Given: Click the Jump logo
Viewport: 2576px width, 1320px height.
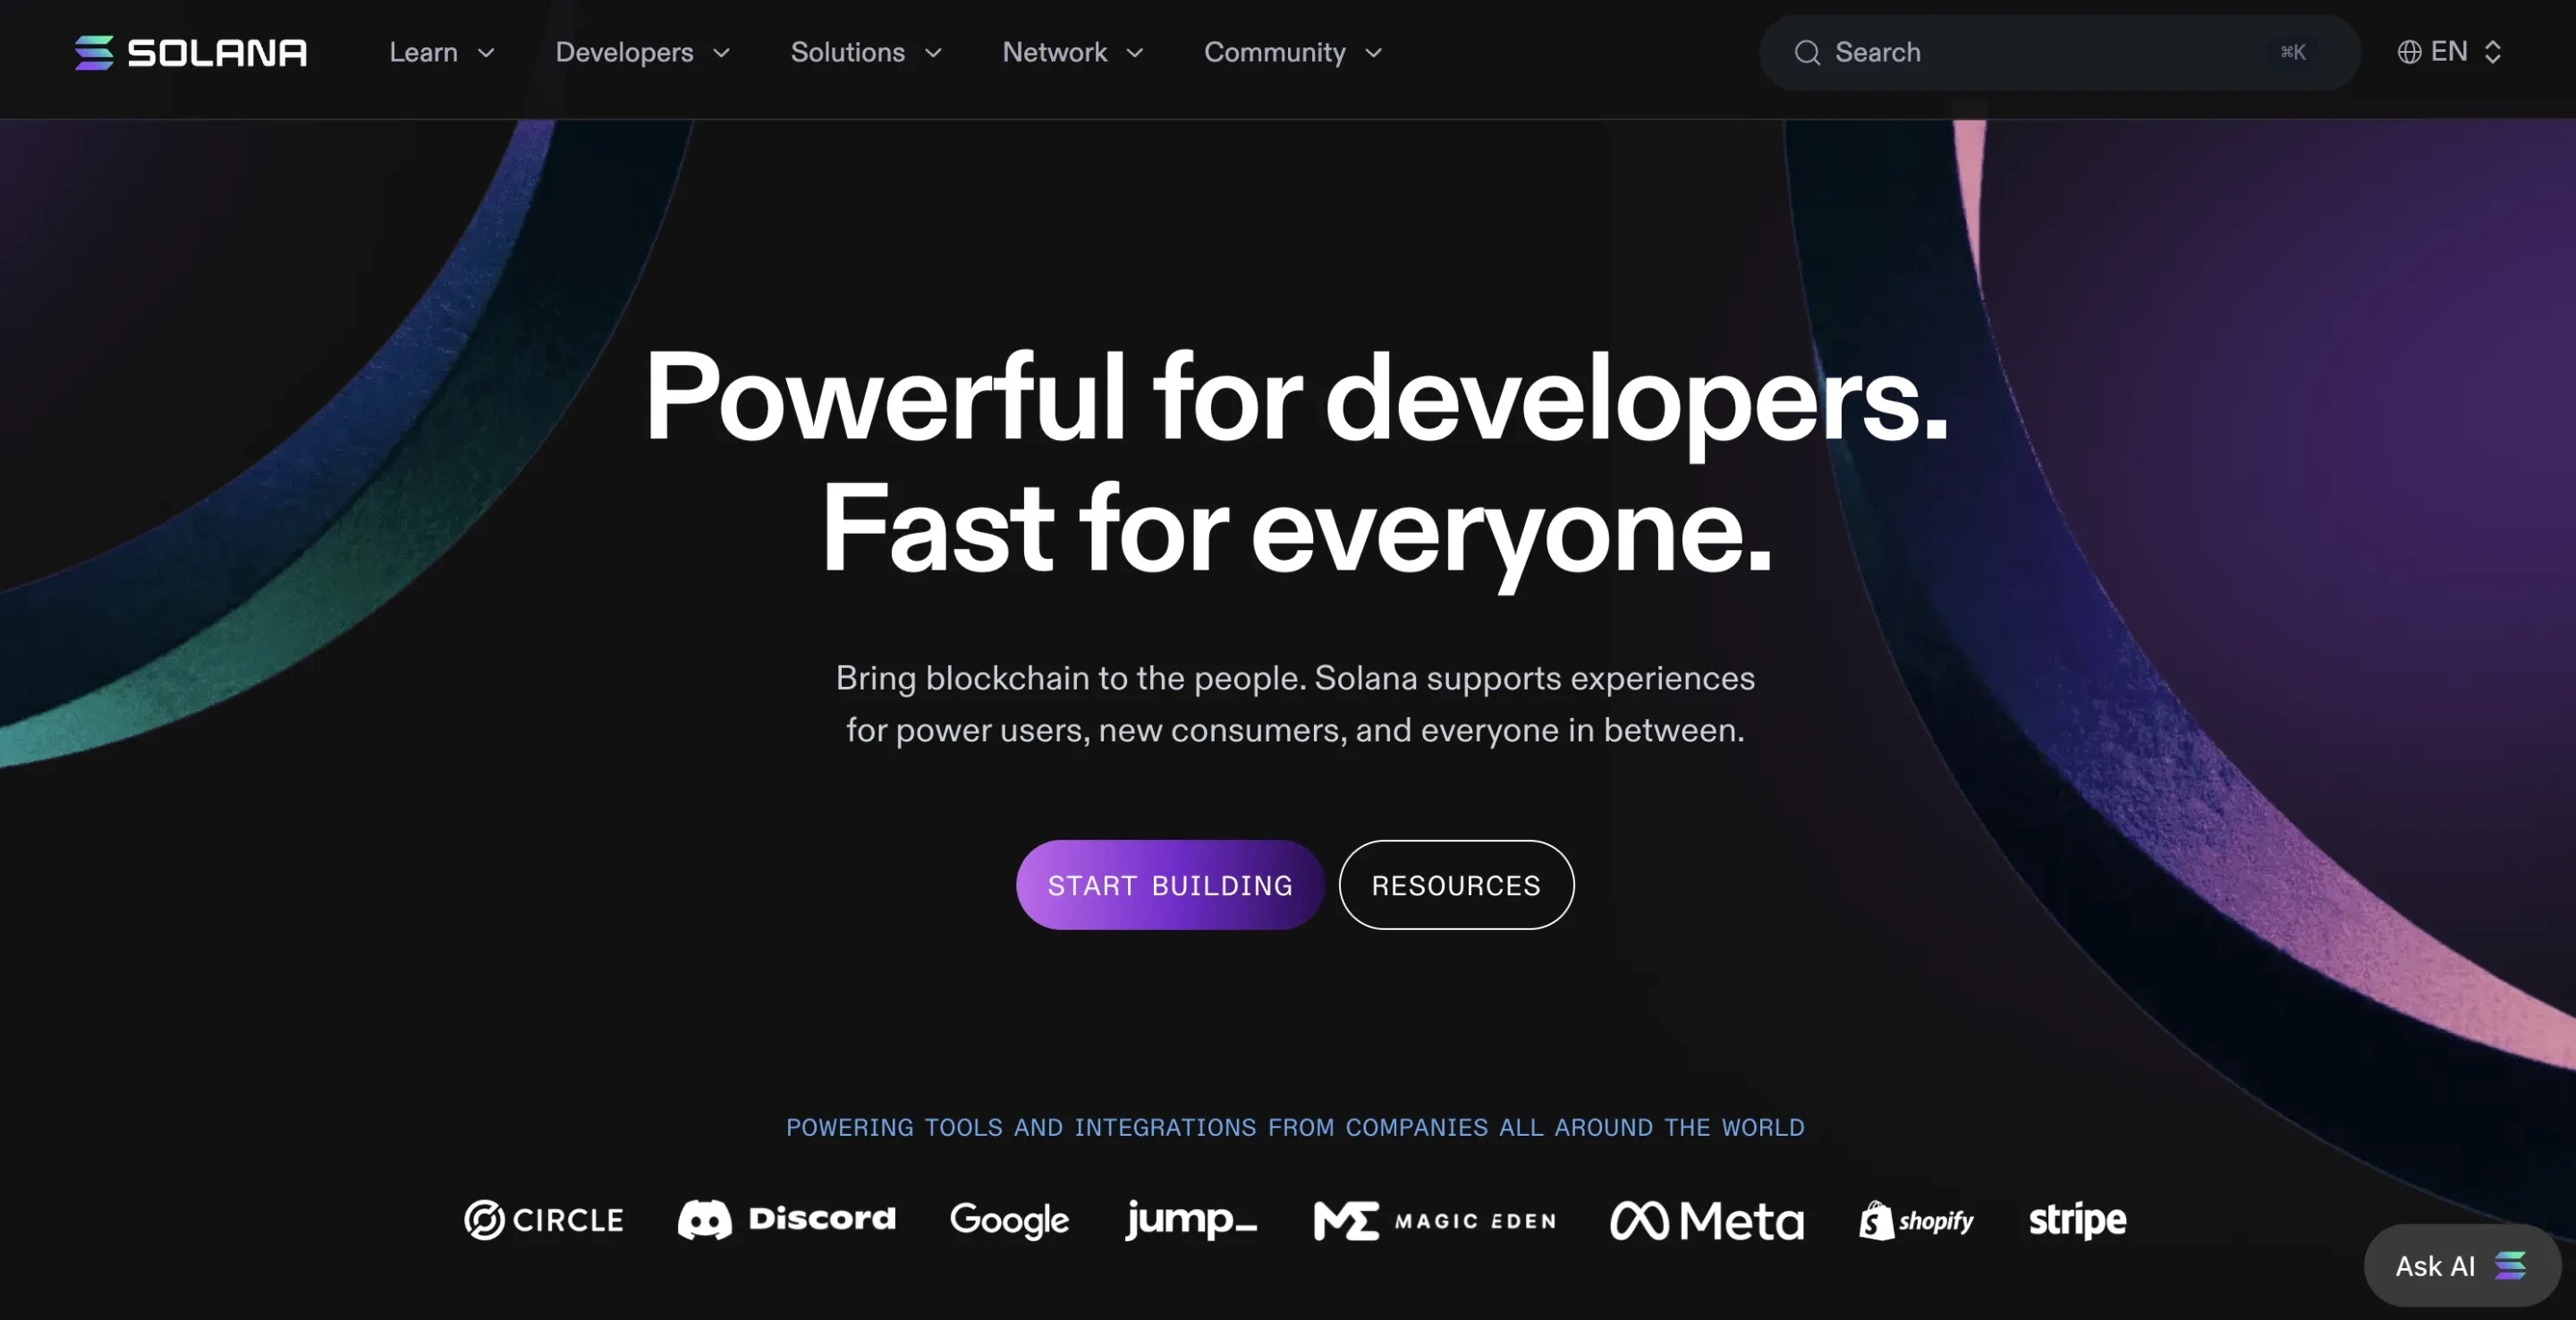Looking at the screenshot, I should (x=1190, y=1220).
